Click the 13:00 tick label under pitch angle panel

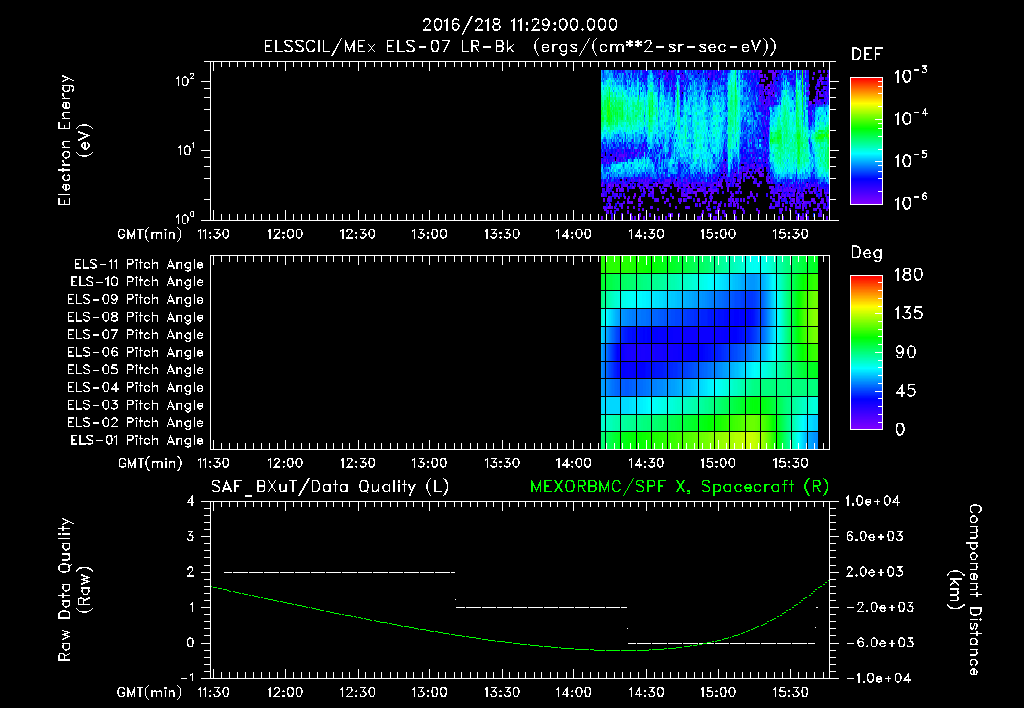tap(429, 464)
